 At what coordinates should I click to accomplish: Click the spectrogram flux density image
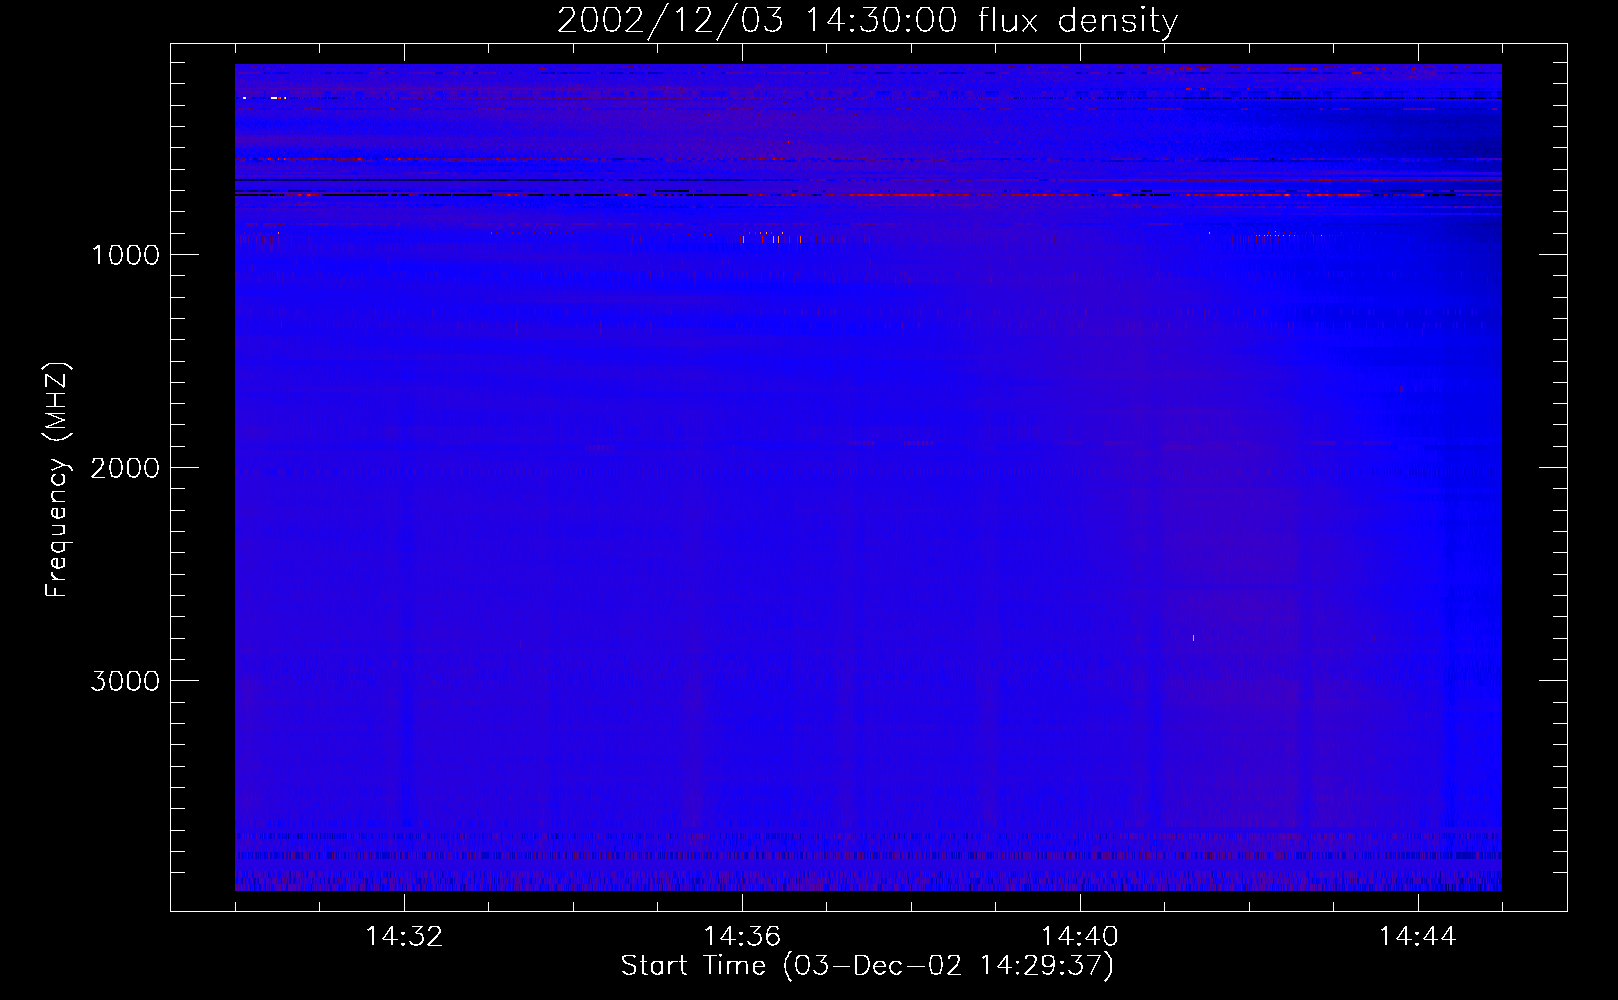click(868, 477)
